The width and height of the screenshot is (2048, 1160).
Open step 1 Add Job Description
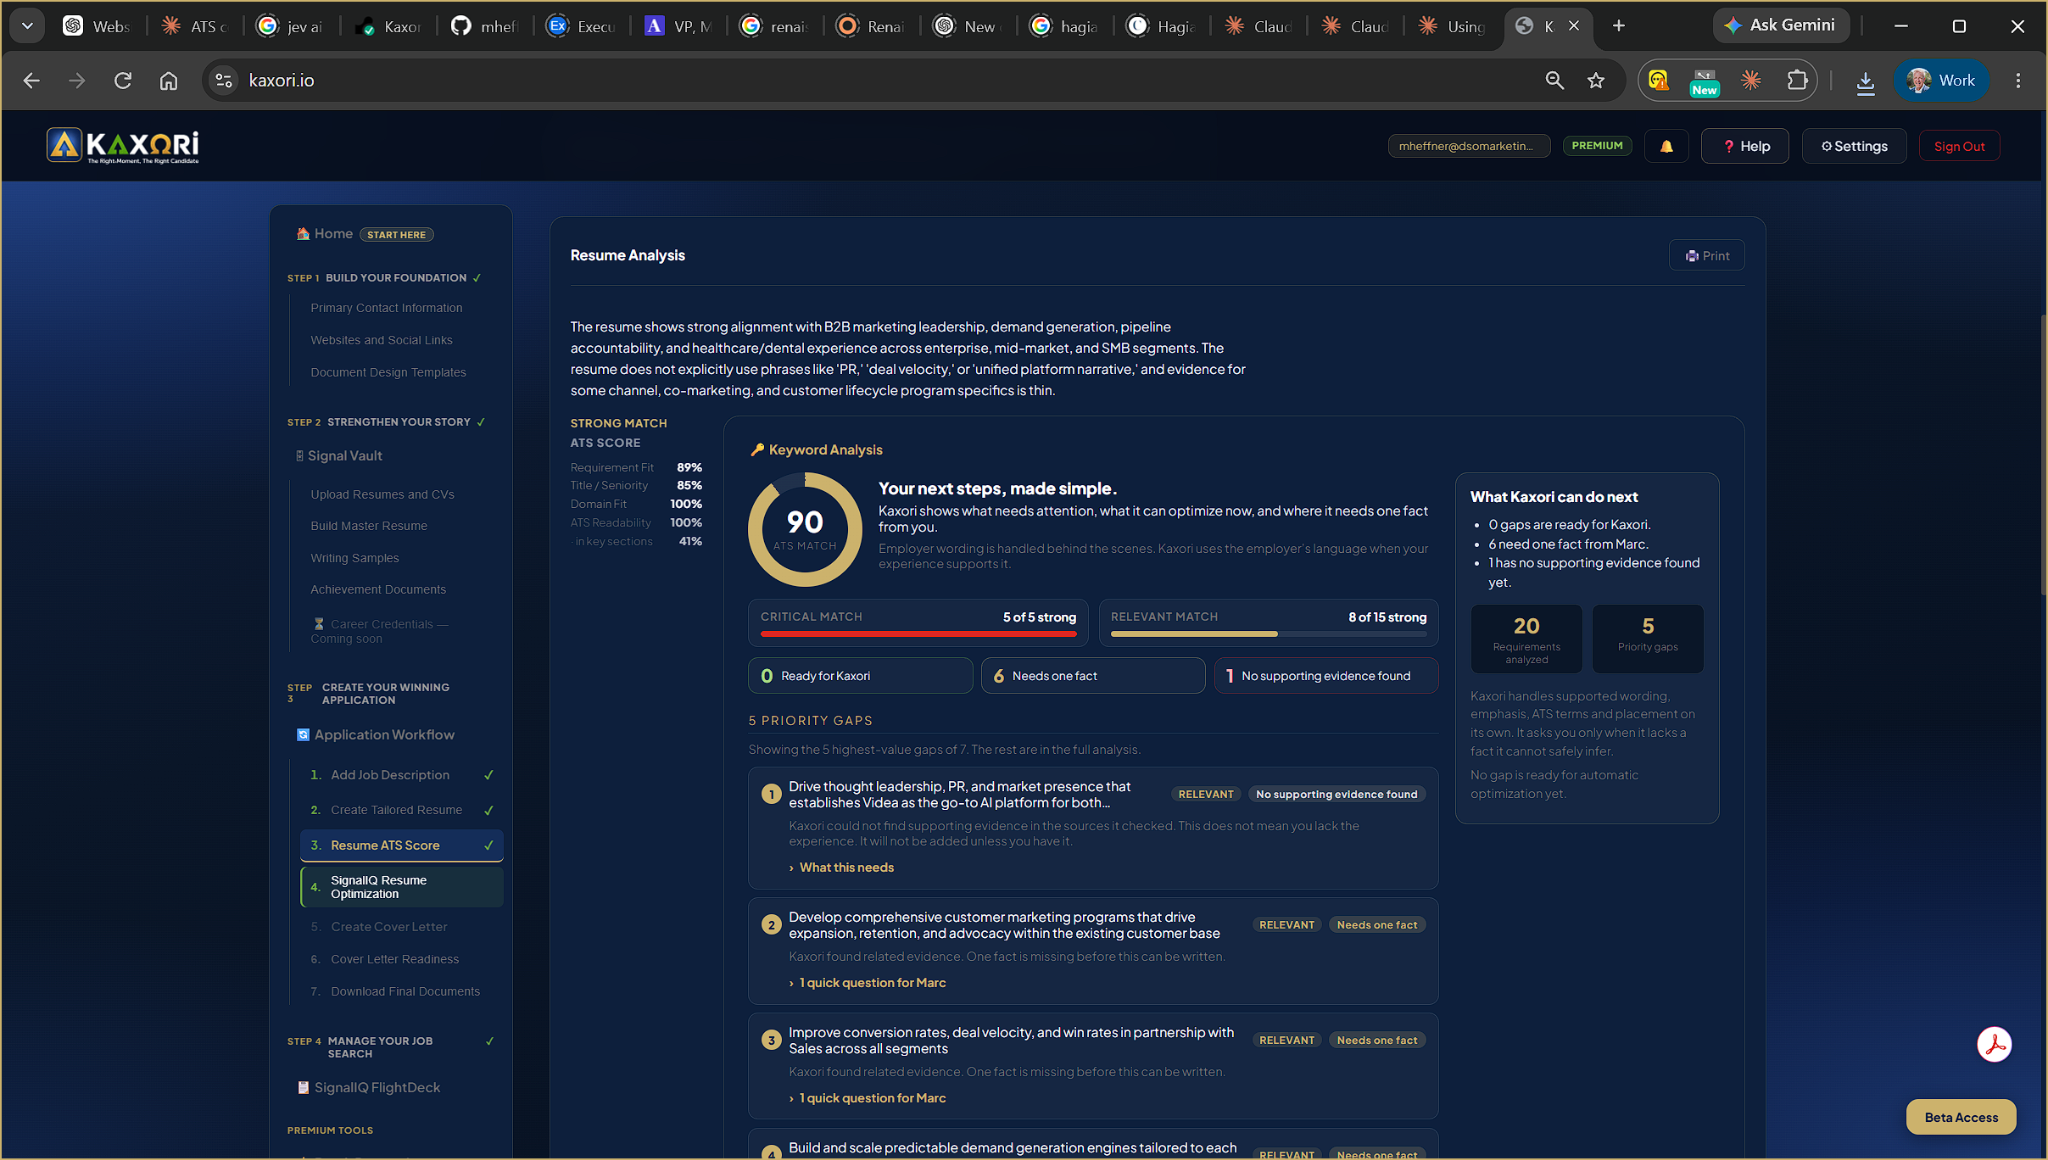[x=401, y=775]
